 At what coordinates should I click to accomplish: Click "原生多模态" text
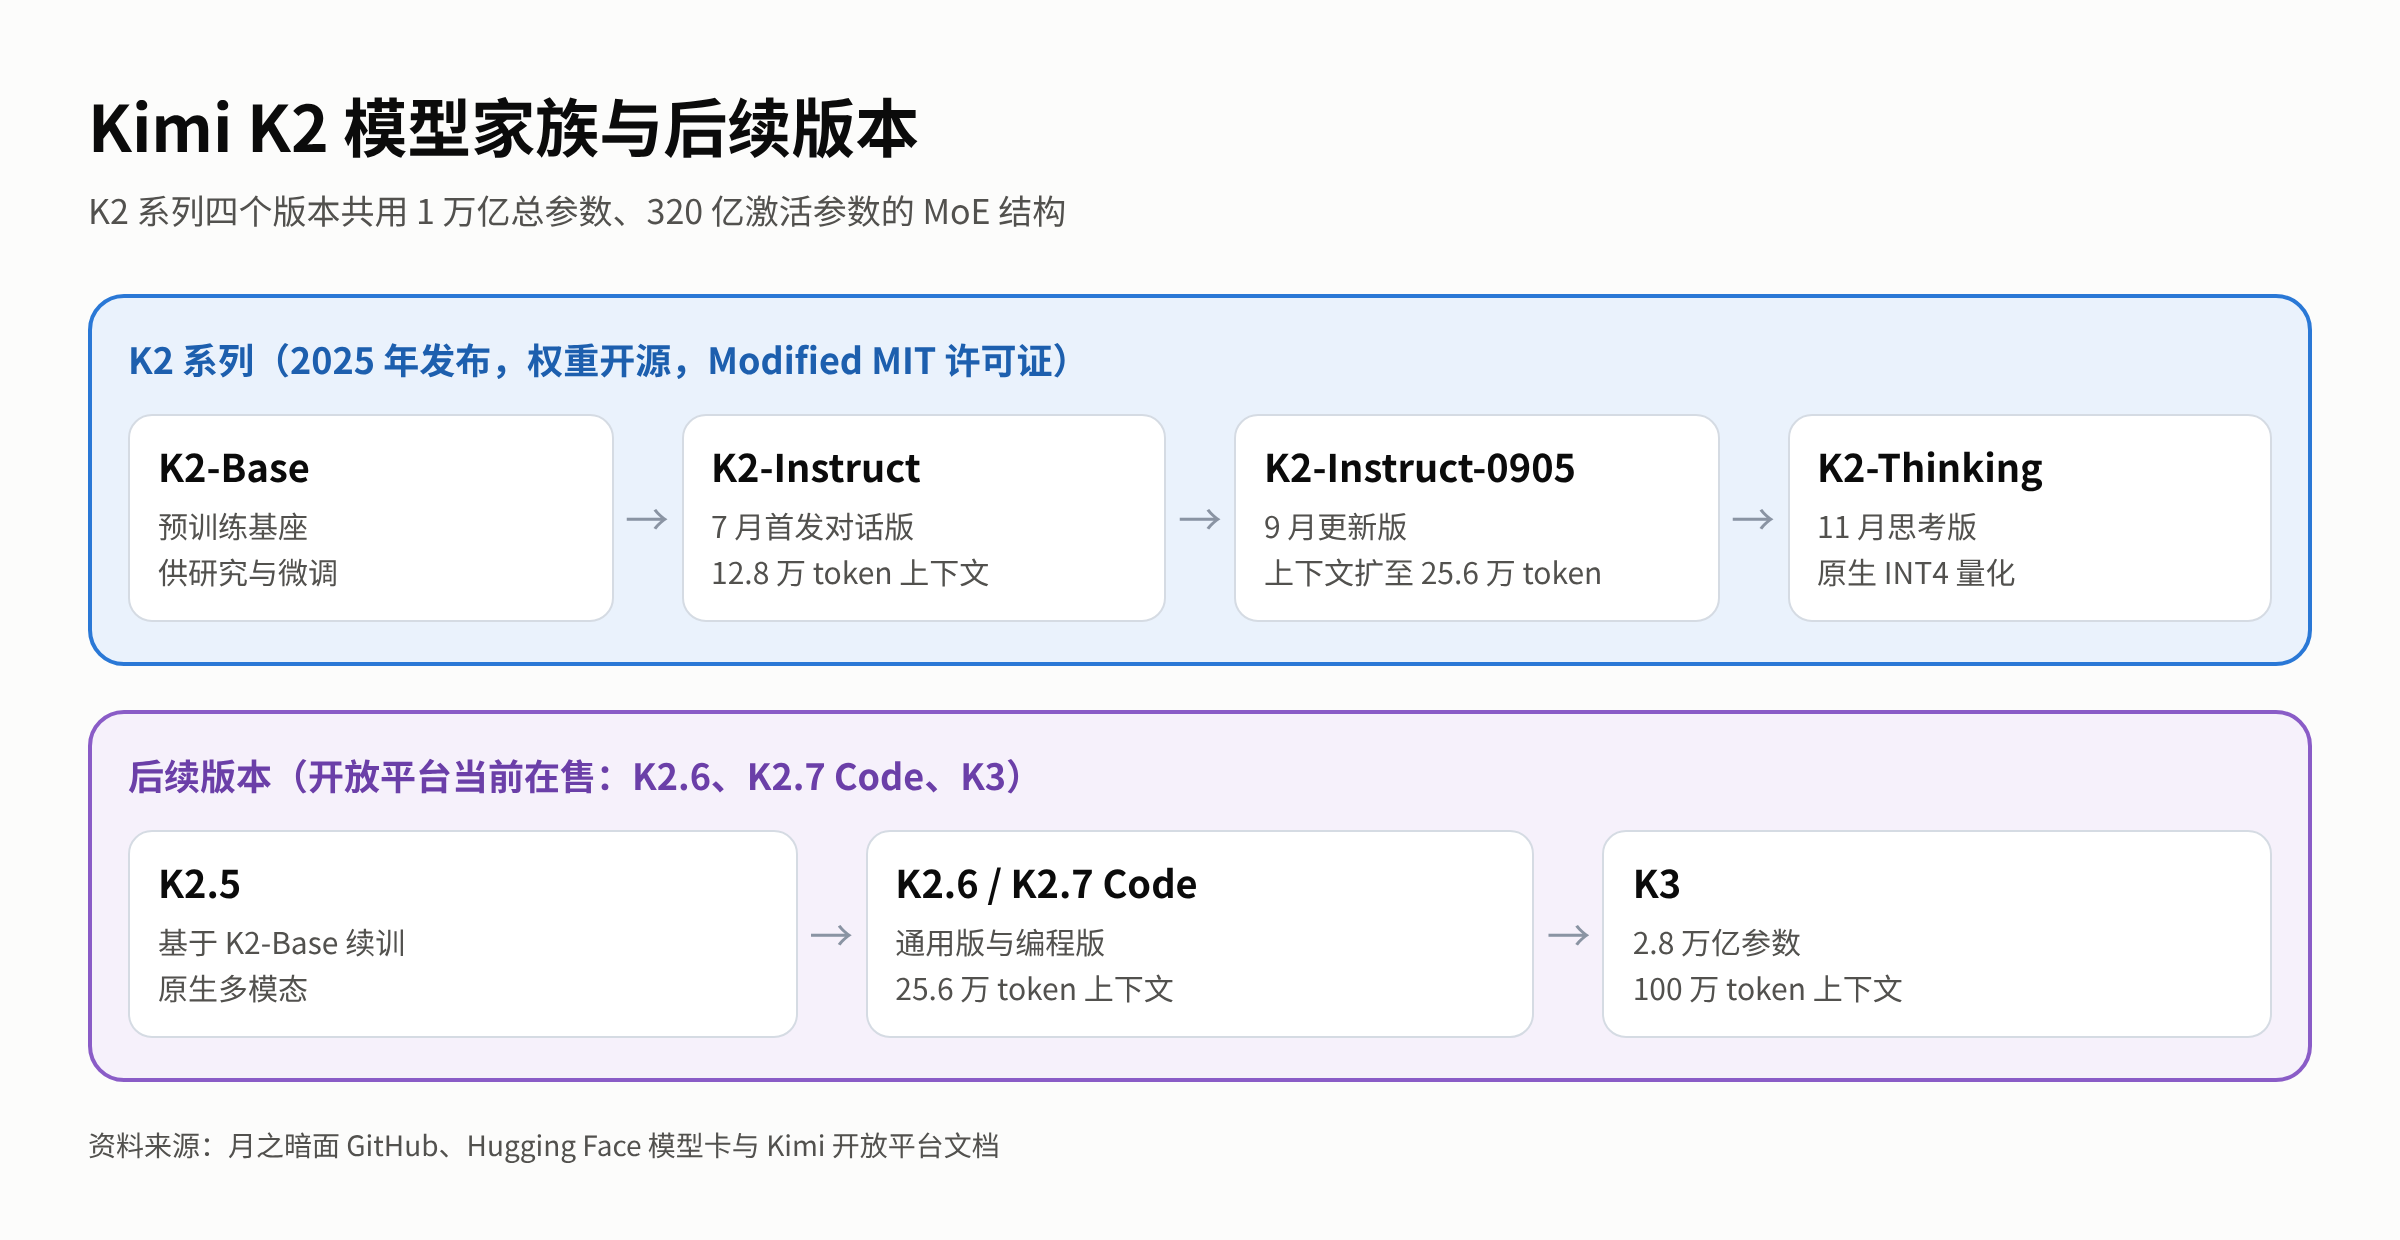(233, 989)
